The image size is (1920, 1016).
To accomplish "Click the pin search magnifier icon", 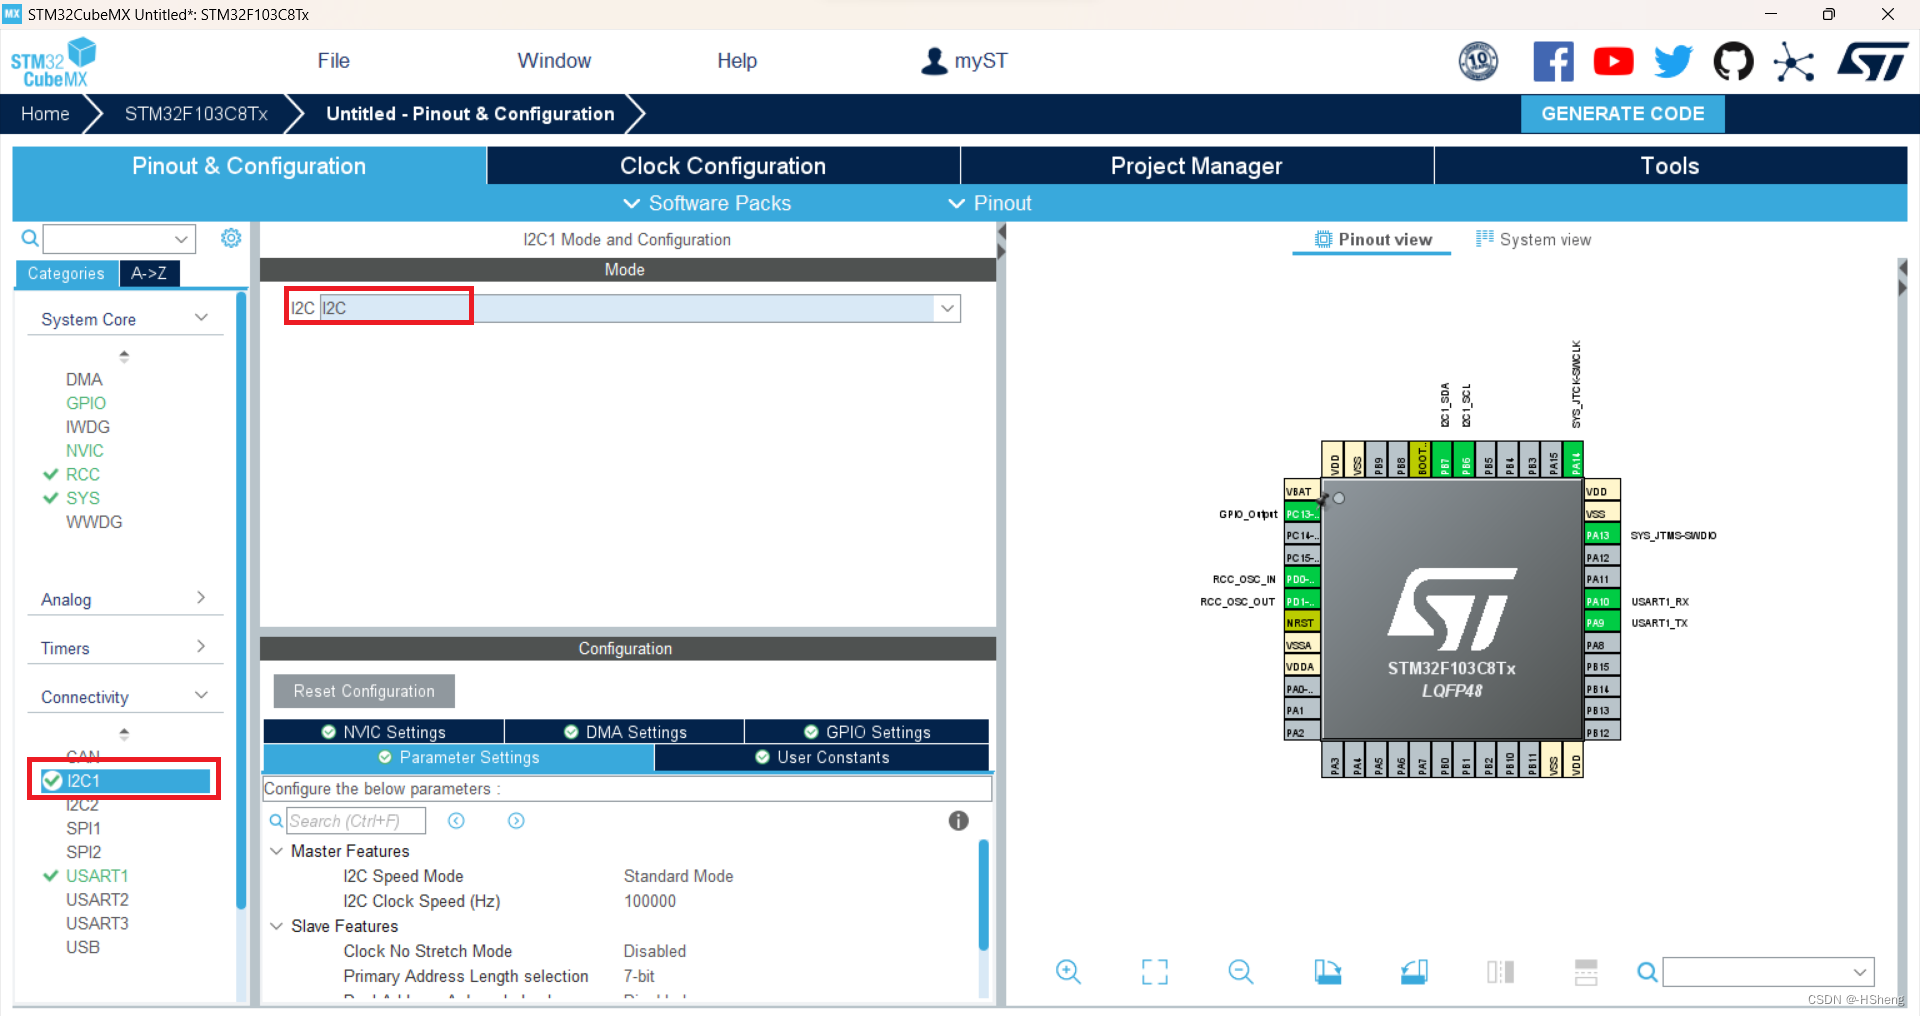I will coord(1647,971).
